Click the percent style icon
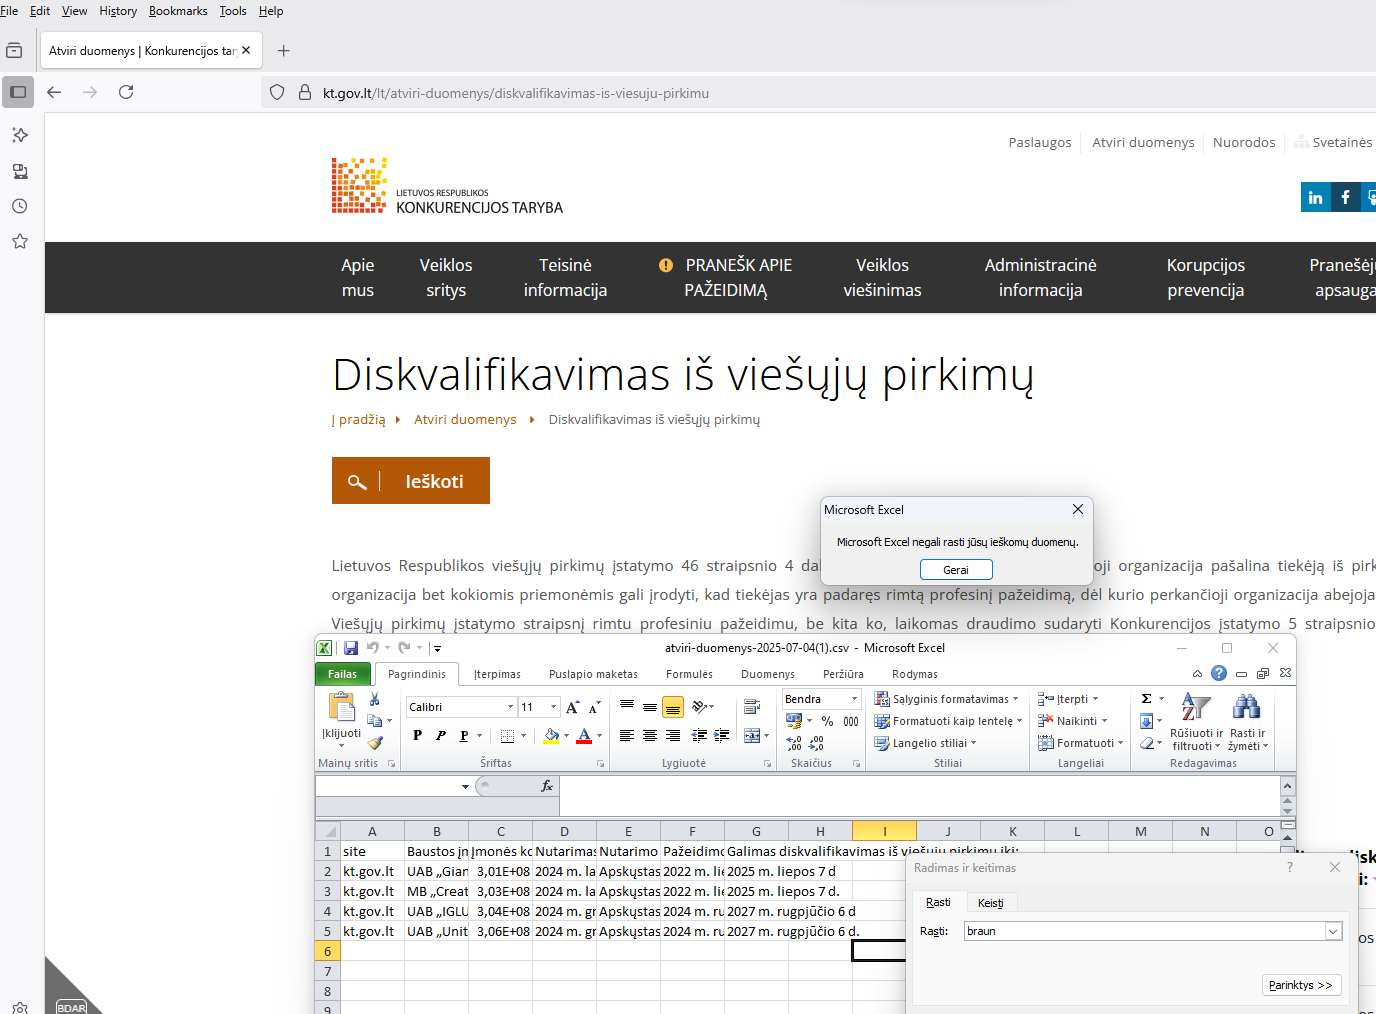Image resolution: width=1376 pixels, height=1014 pixels. [x=828, y=721]
